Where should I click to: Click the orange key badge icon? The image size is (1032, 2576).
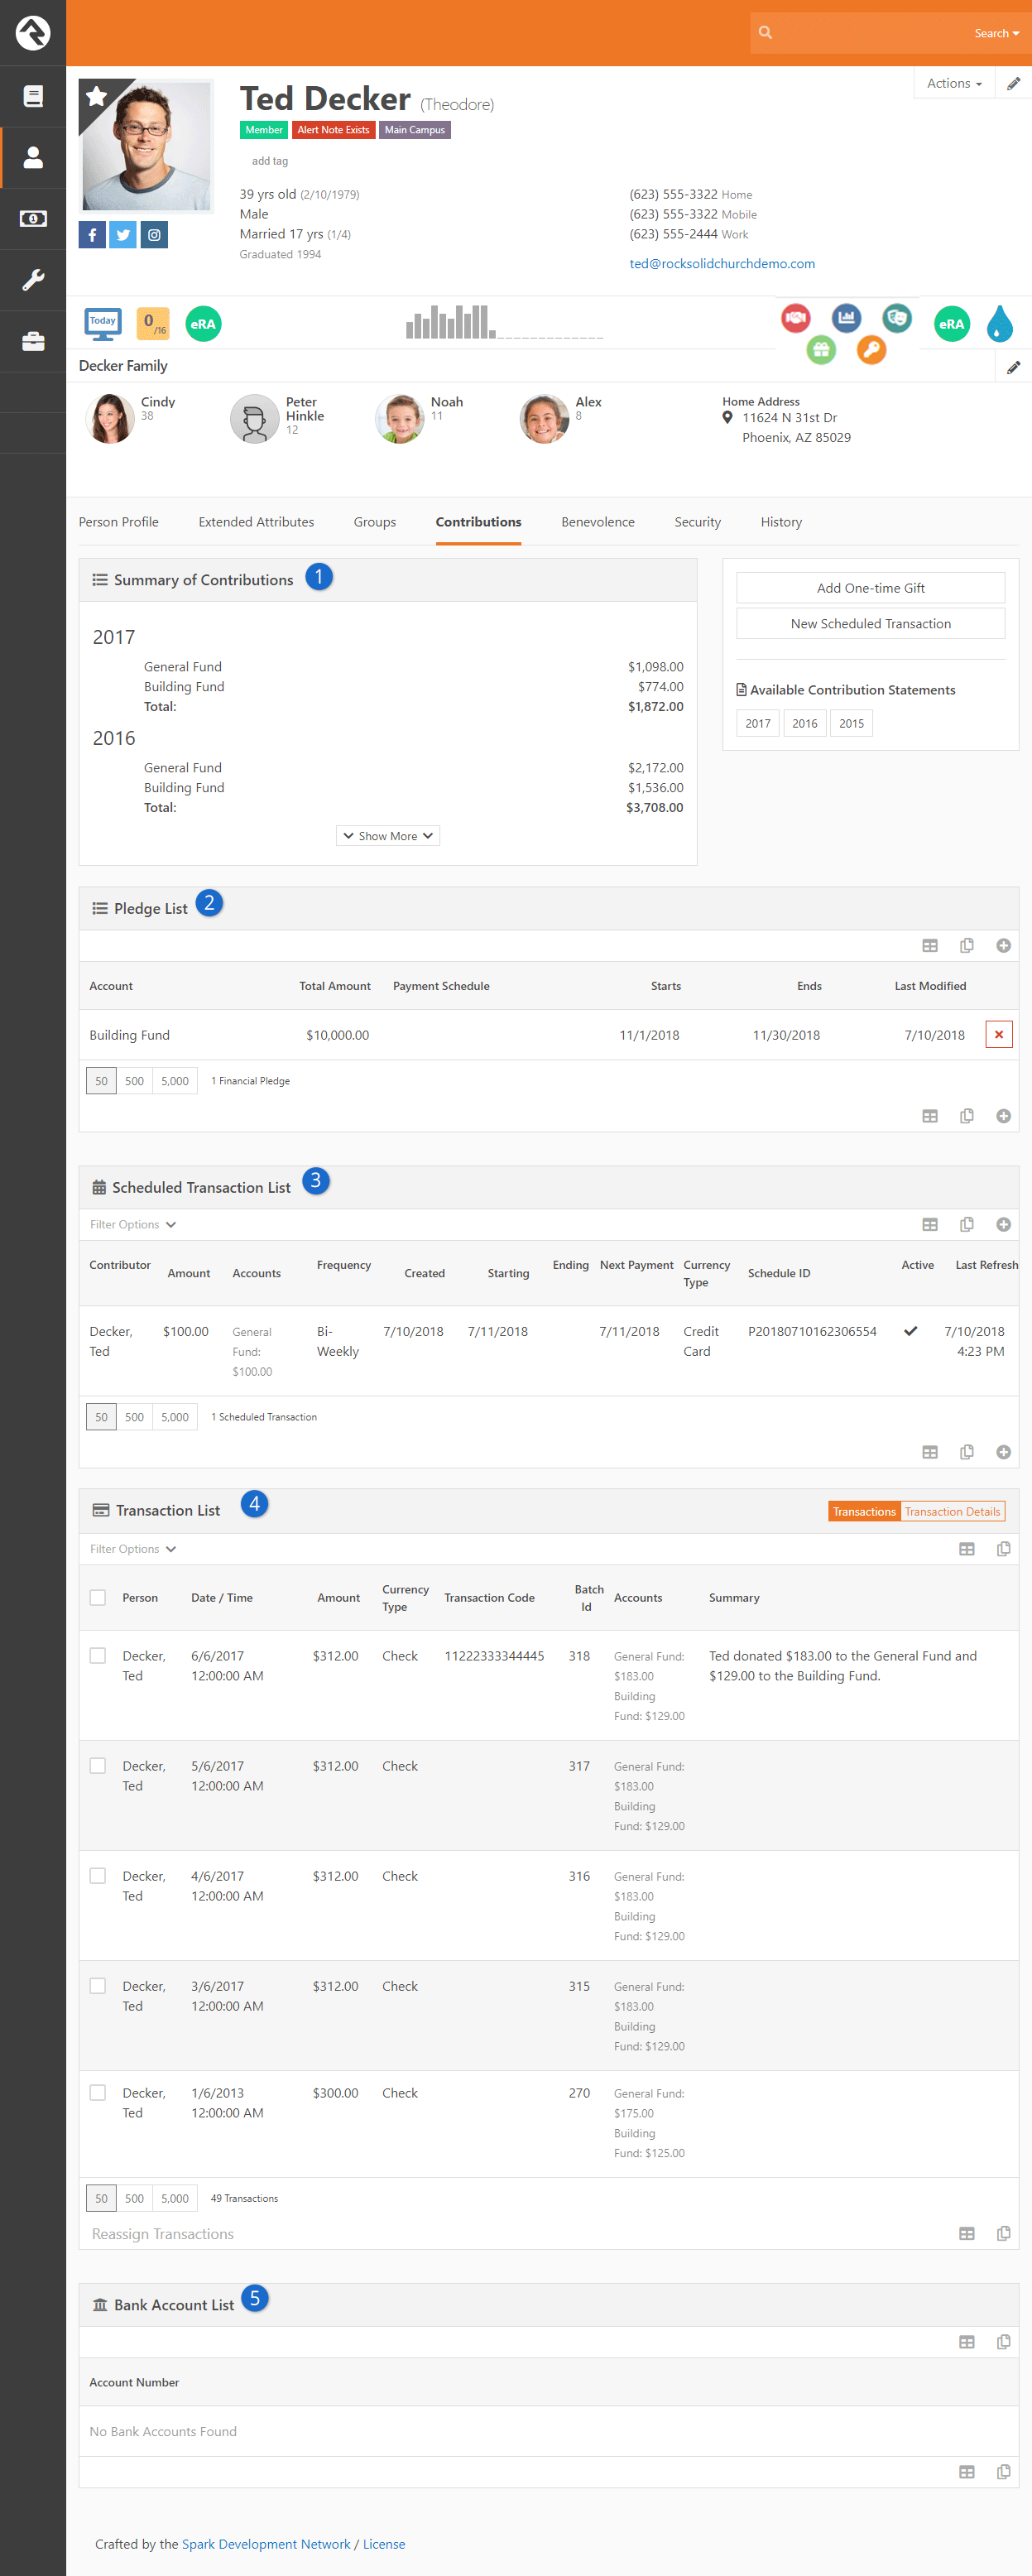tap(871, 350)
